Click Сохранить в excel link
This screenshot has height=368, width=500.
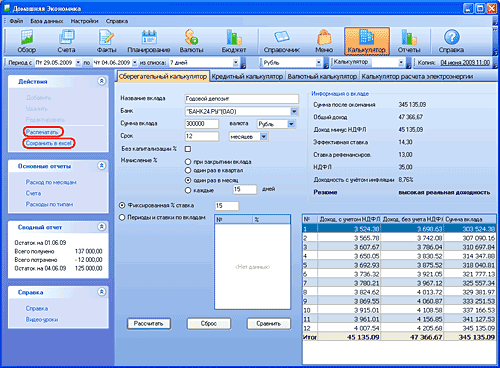tap(49, 143)
